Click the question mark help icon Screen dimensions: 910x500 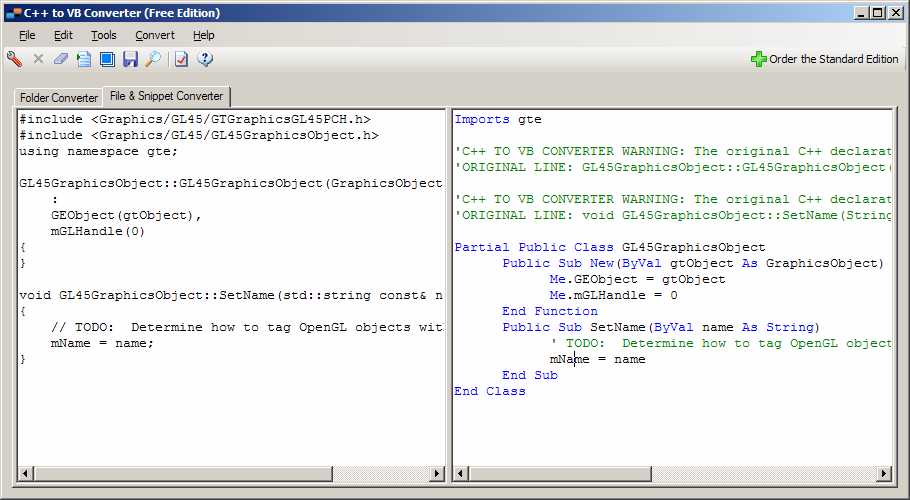click(205, 59)
